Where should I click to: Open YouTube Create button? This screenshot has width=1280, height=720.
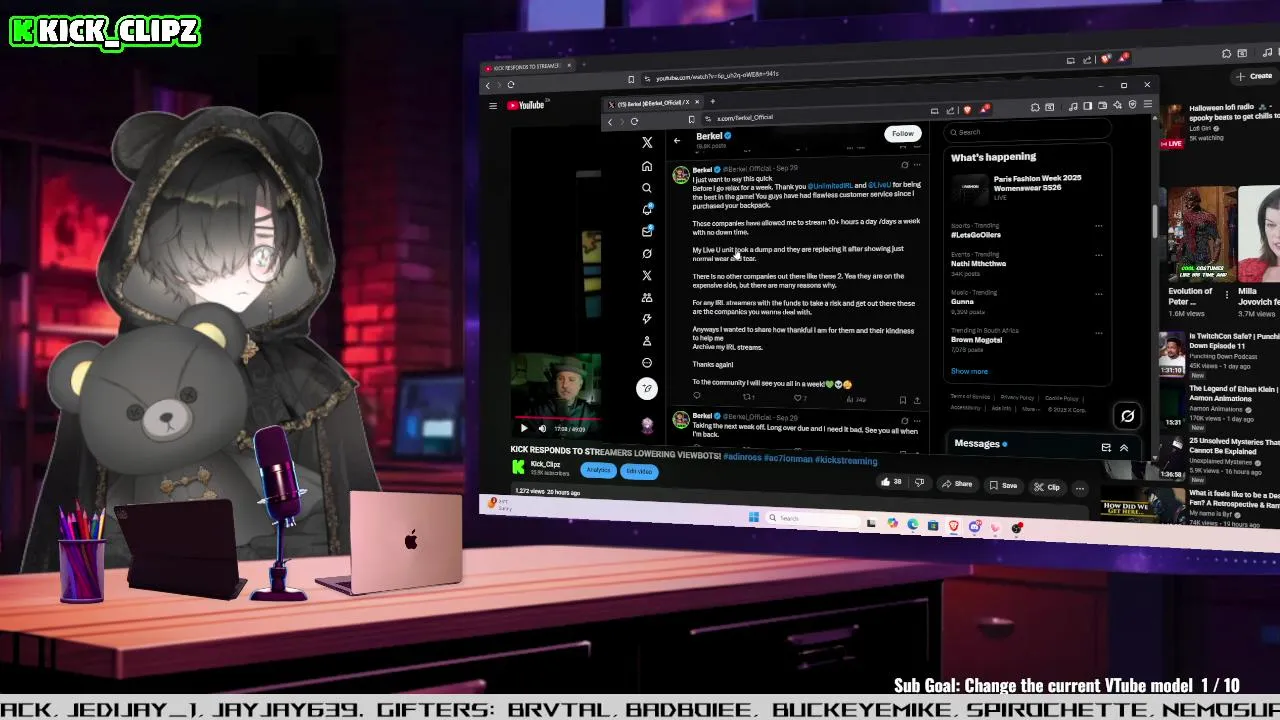click(1254, 76)
